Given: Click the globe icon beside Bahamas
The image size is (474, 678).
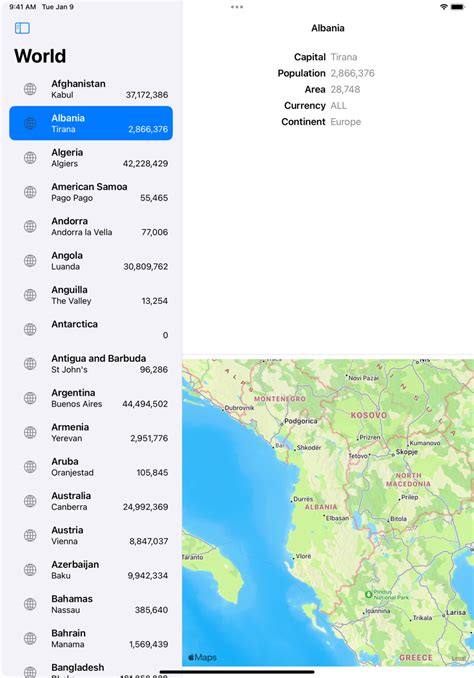Looking at the screenshot, I should [30, 604].
